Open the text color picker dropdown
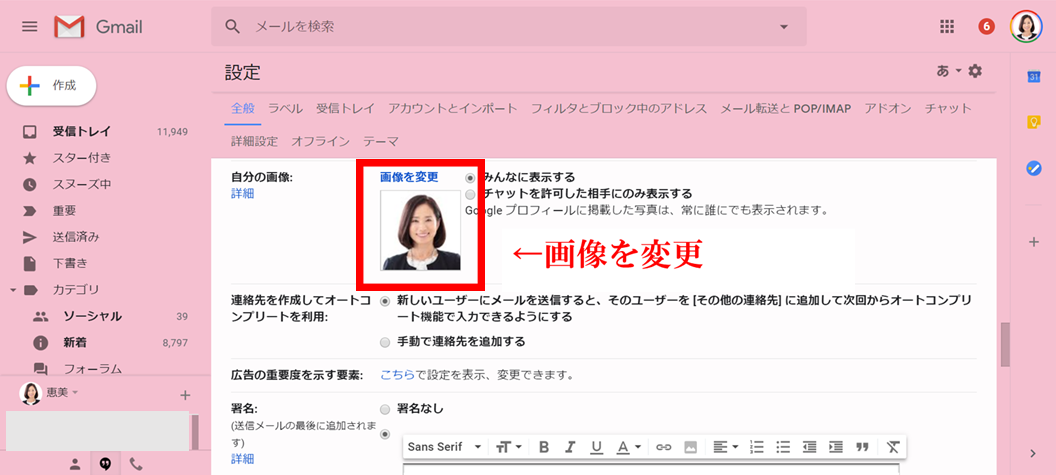 point(628,447)
